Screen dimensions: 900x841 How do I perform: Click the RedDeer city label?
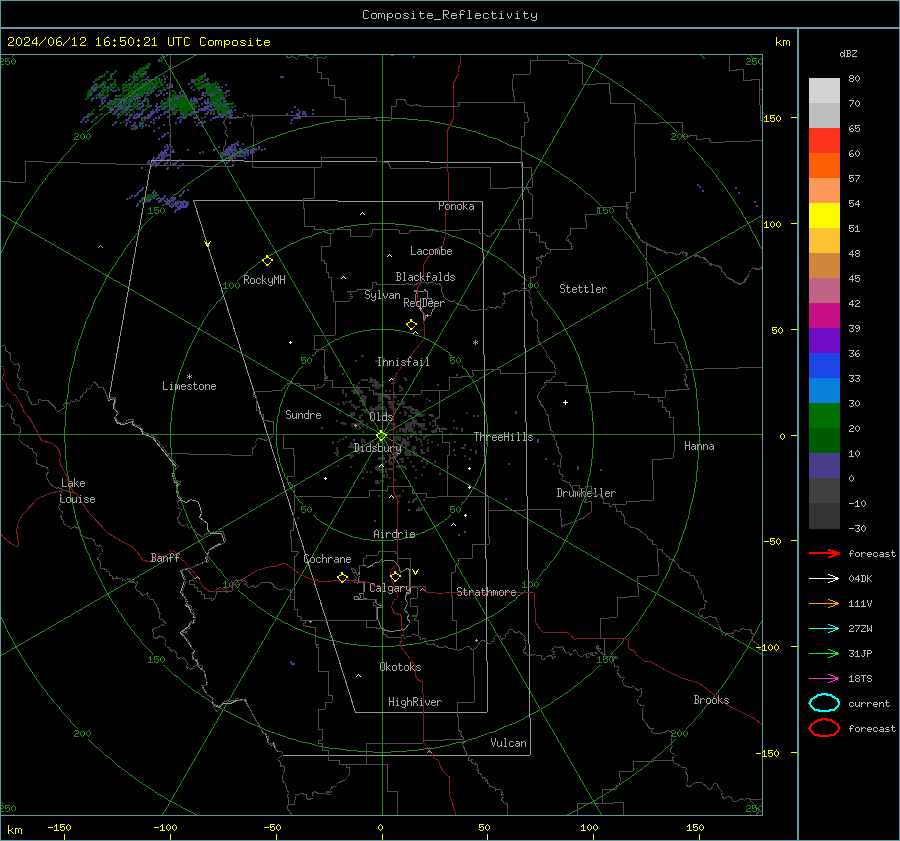tap(424, 303)
